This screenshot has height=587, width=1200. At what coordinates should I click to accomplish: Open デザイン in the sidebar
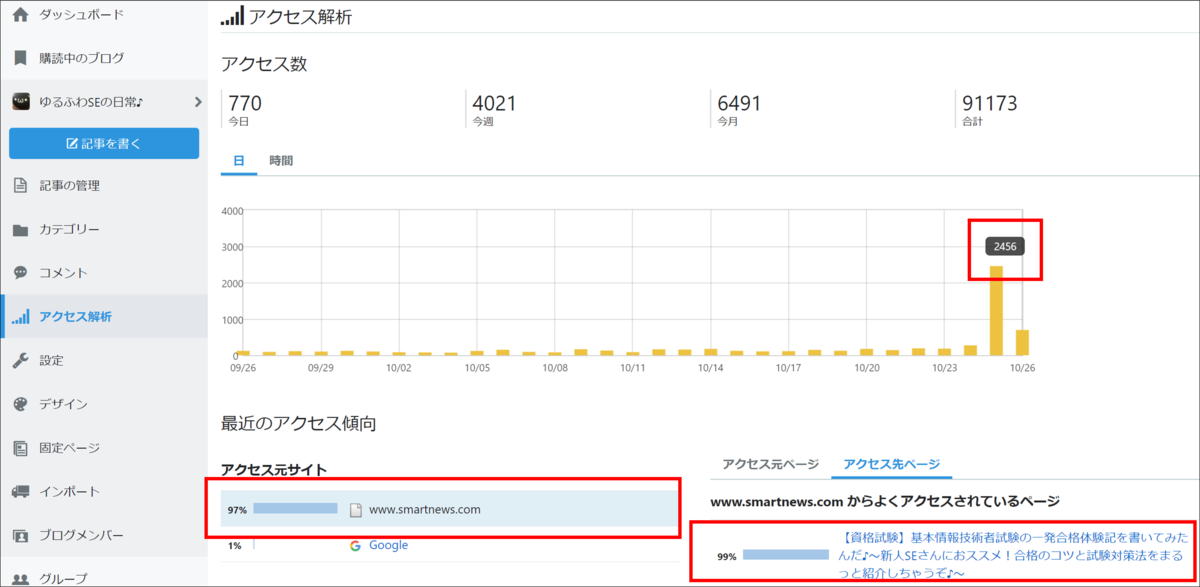coord(63,404)
